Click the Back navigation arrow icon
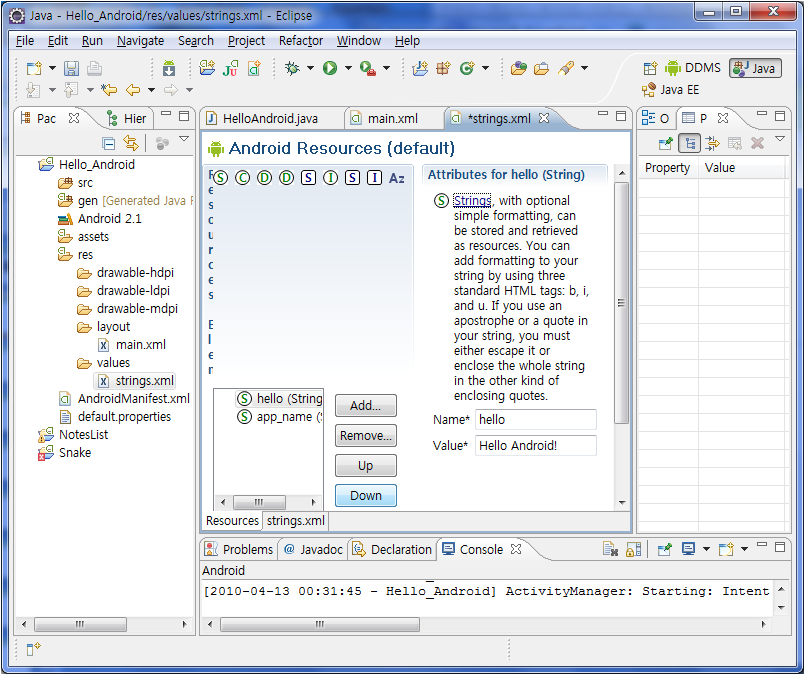The image size is (805, 675). [133, 90]
